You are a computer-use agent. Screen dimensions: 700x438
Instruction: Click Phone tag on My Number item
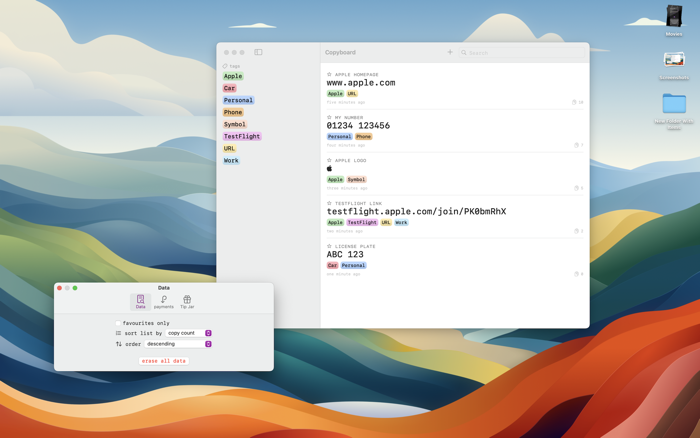(363, 137)
